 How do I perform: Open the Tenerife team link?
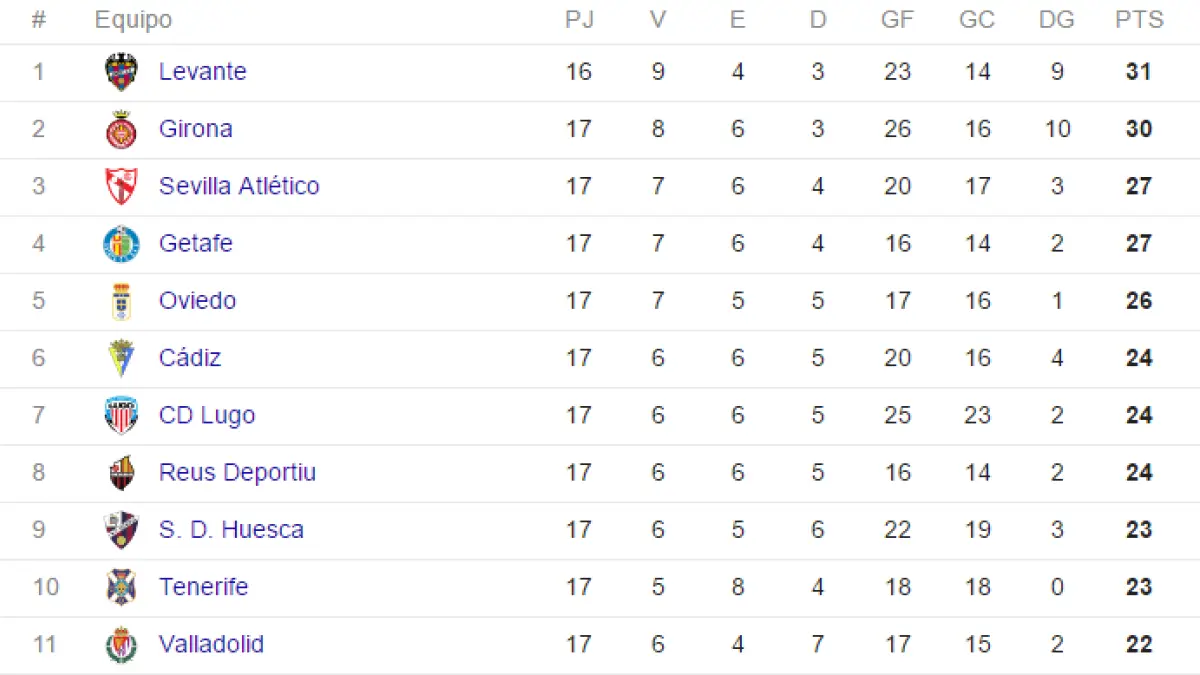[203, 587]
